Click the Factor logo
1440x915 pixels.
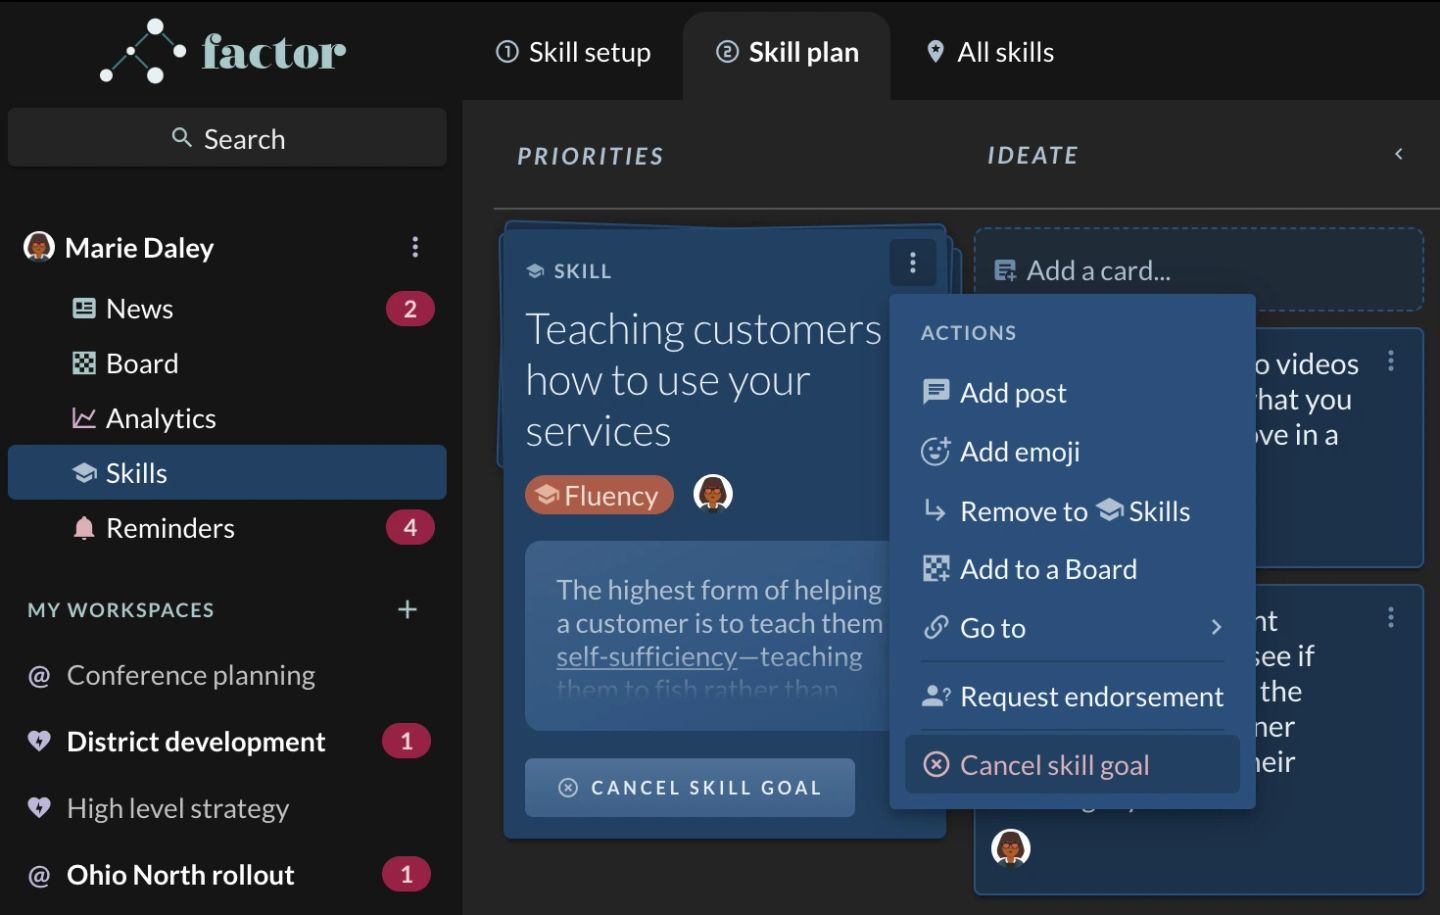(x=223, y=51)
